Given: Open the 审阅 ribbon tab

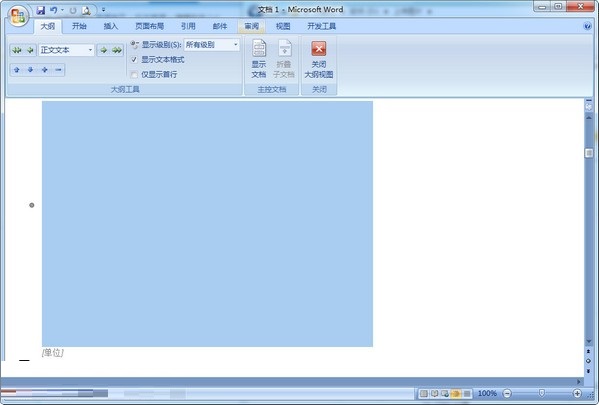Looking at the screenshot, I should [x=251, y=26].
